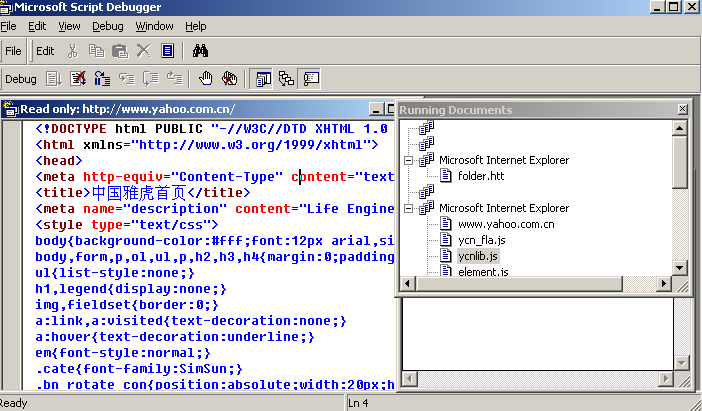Click the second unnamed tree node icon
The height and width of the screenshot is (411, 702).
[x=426, y=144]
